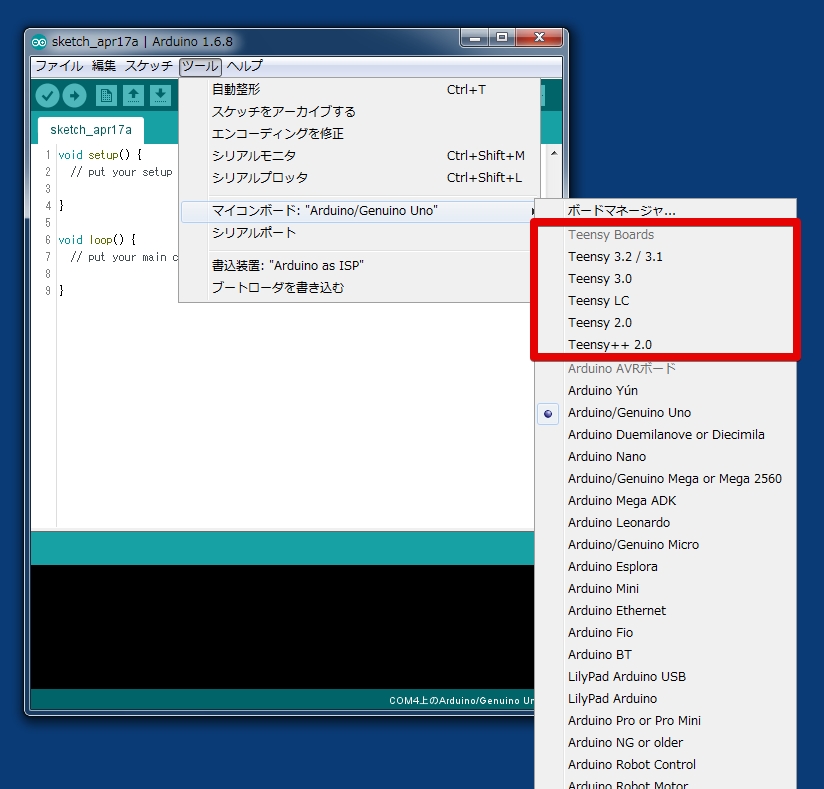Click the Open sketch up-arrow icon

[133, 96]
